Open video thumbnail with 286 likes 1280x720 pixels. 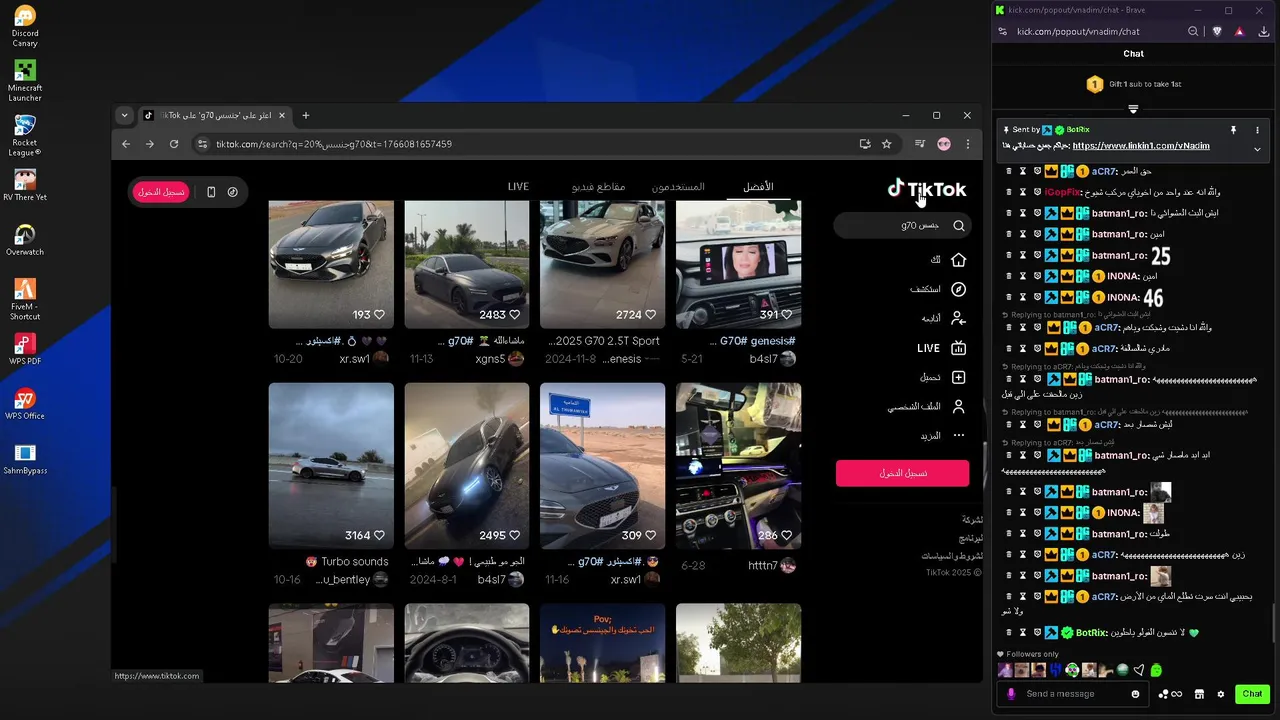point(738,466)
